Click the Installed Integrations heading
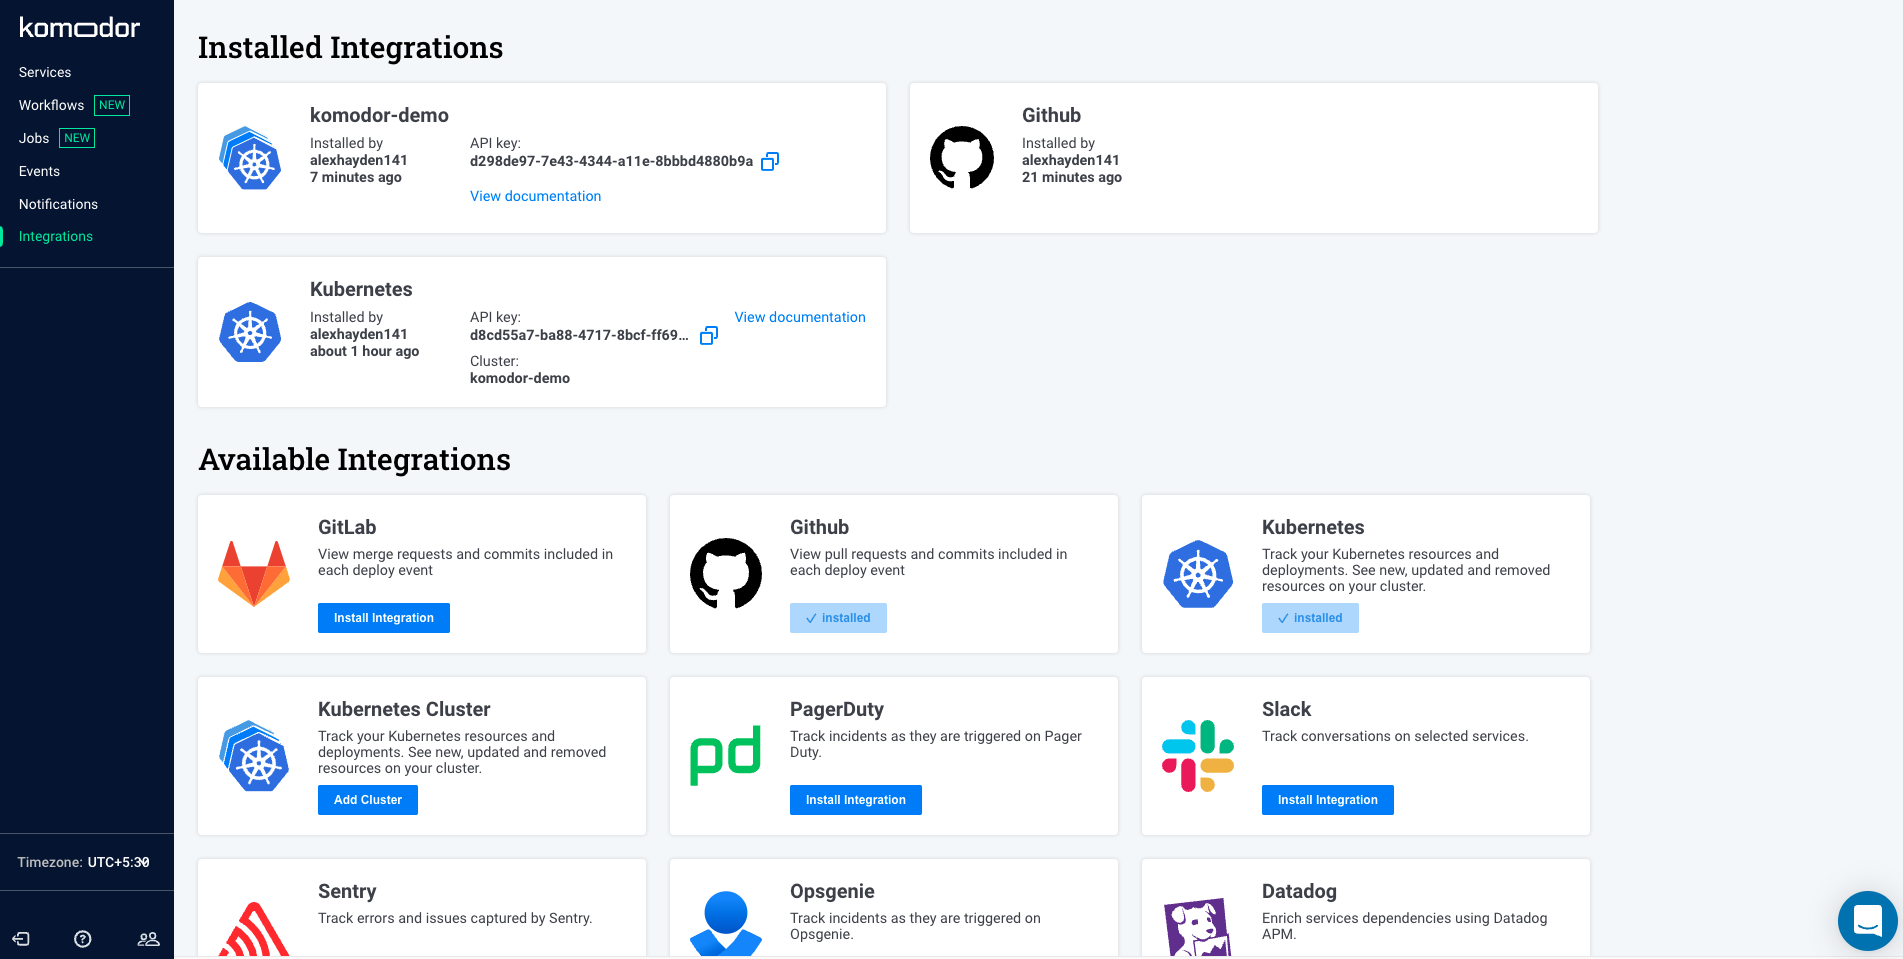The height and width of the screenshot is (959, 1903). point(351,47)
